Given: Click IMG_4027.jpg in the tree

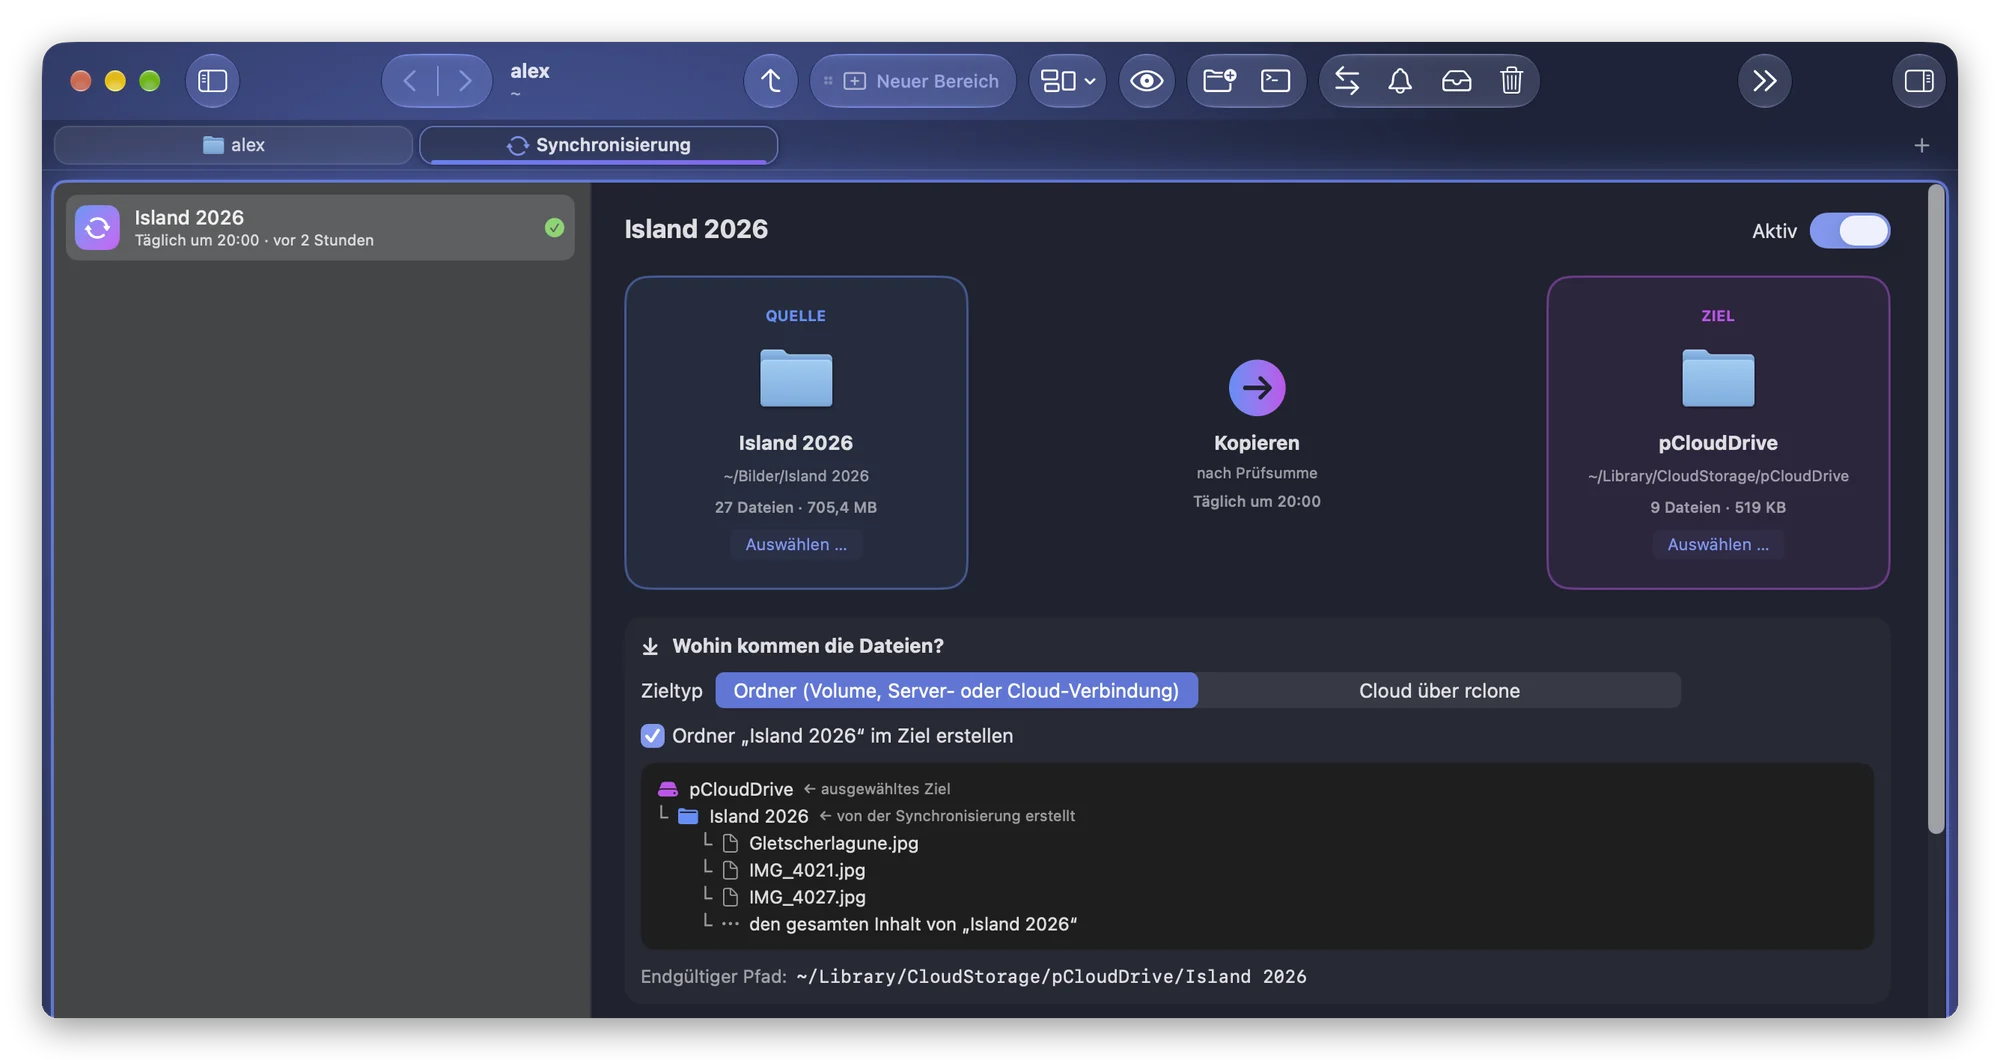Looking at the screenshot, I should coord(807,897).
